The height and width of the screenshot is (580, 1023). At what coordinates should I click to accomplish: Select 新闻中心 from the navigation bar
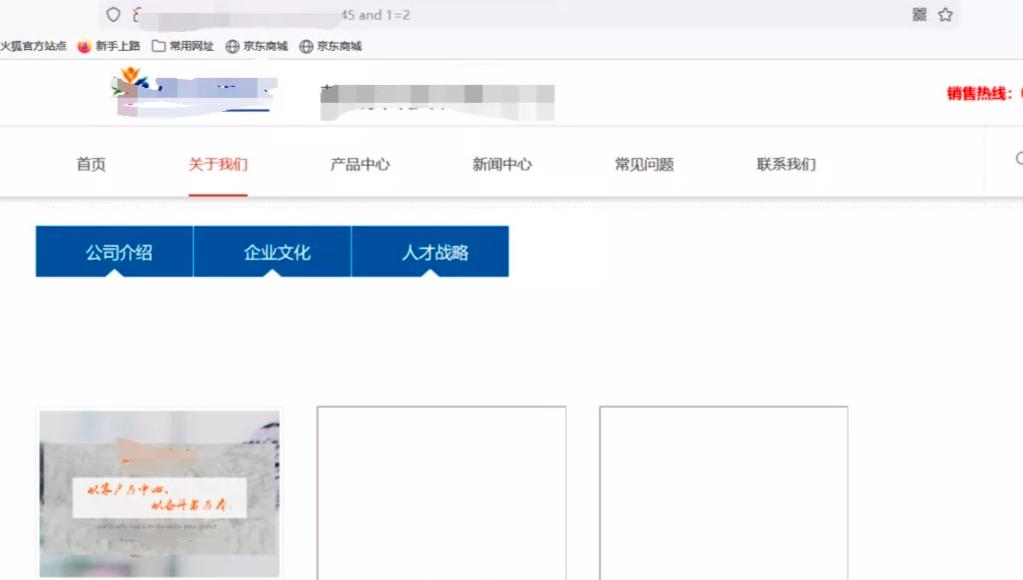[501, 164]
